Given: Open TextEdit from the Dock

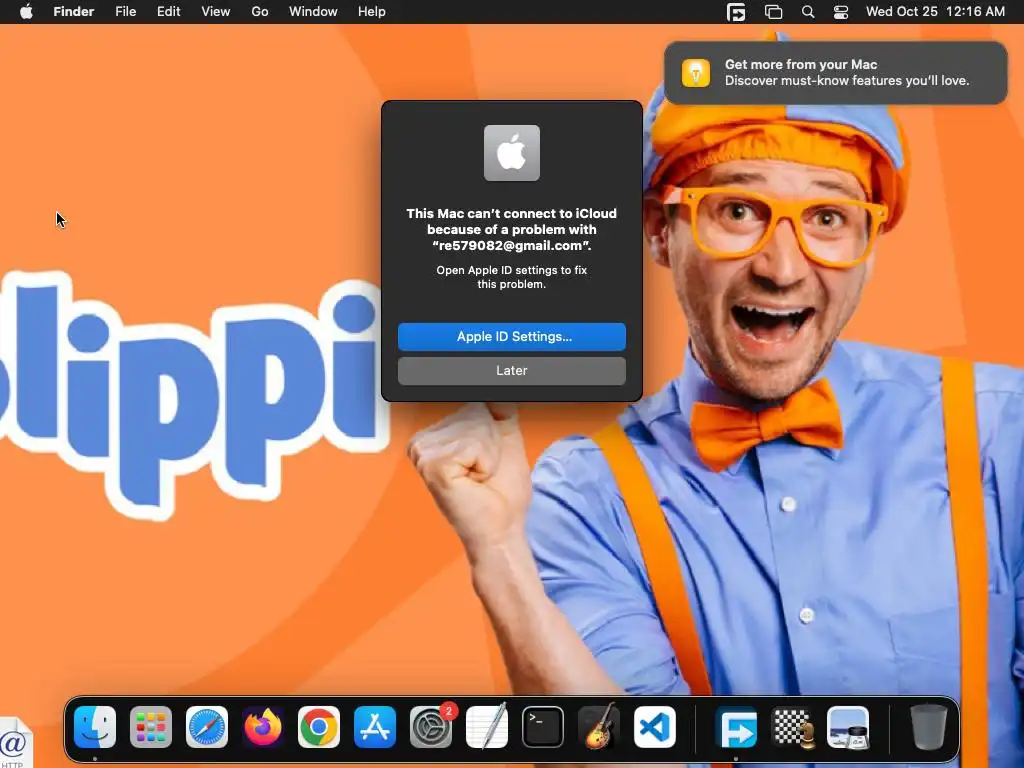Looking at the screenshot, I should pos(487,726).
